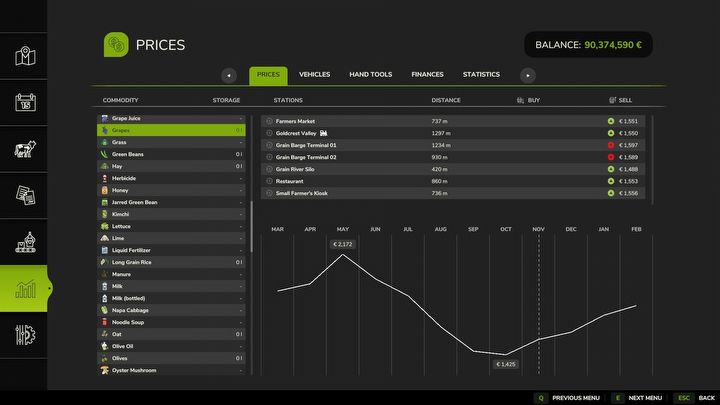Toggle the Farmers Market station marker circle
Image resolution: width=720 pixels, height=405 pixels.
click(269, 121)
